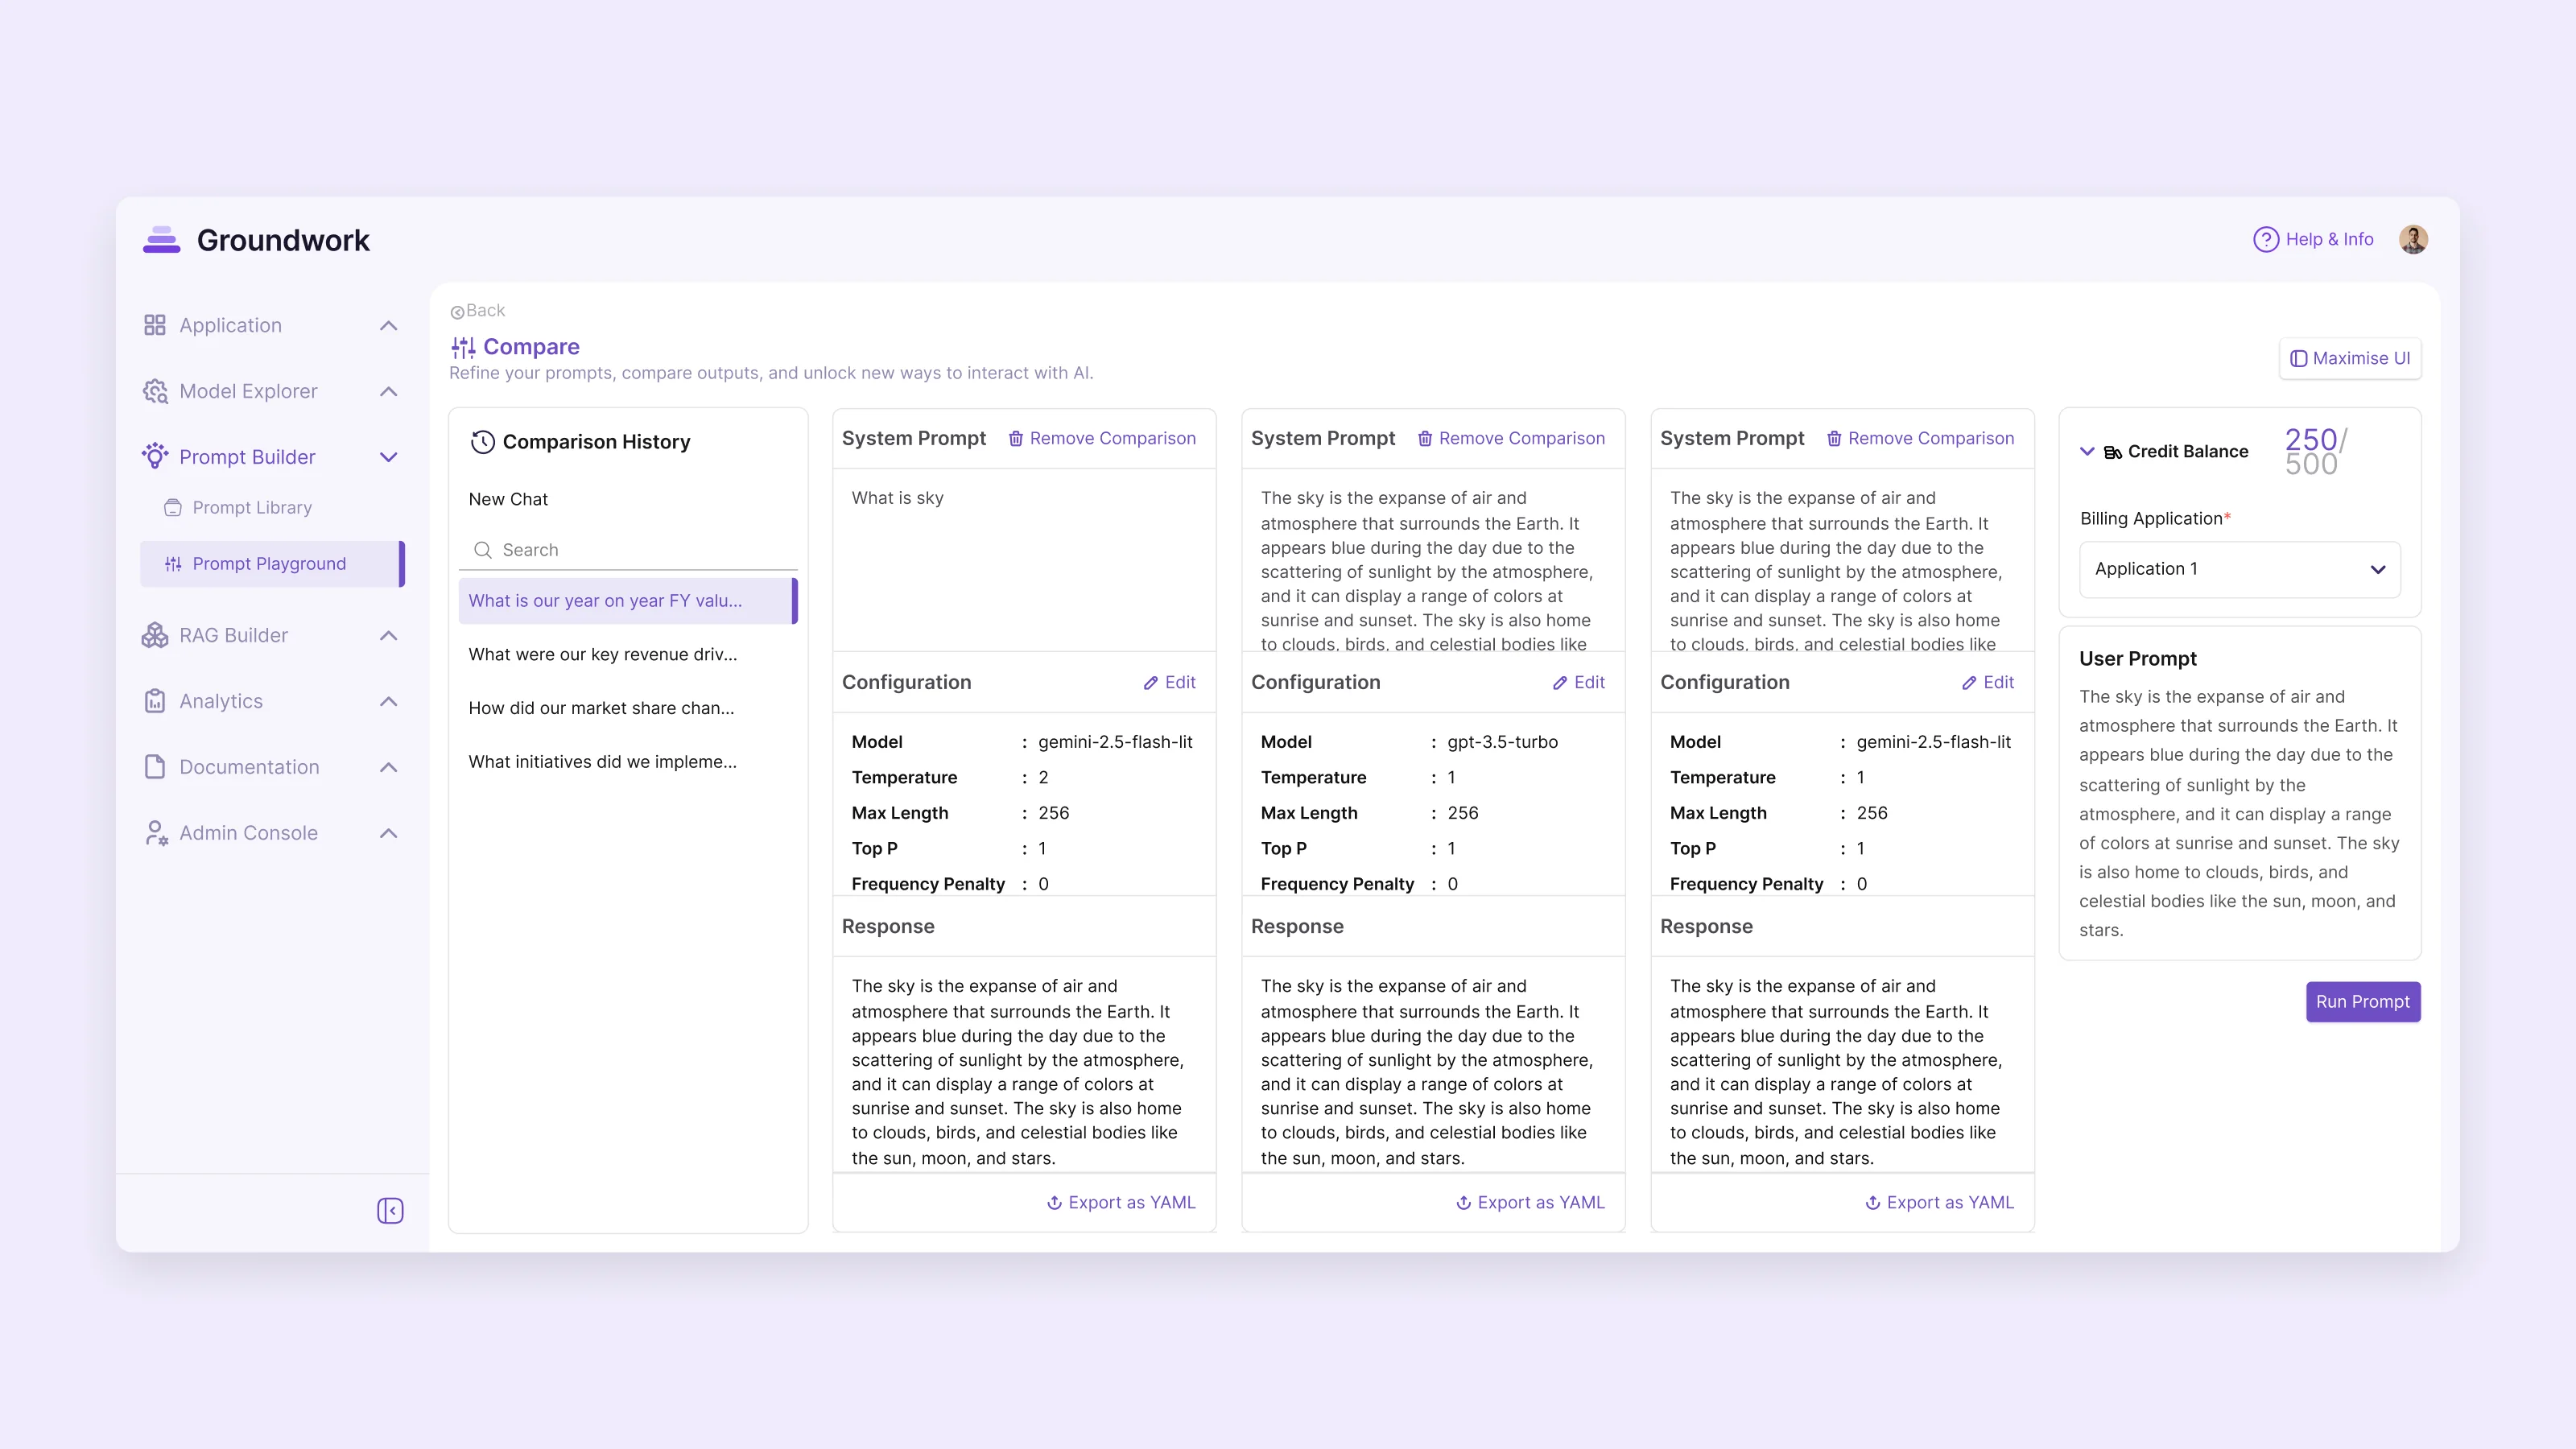Click the RAG Builder cubes icon

pyautogui.click(x=154, y=635)
